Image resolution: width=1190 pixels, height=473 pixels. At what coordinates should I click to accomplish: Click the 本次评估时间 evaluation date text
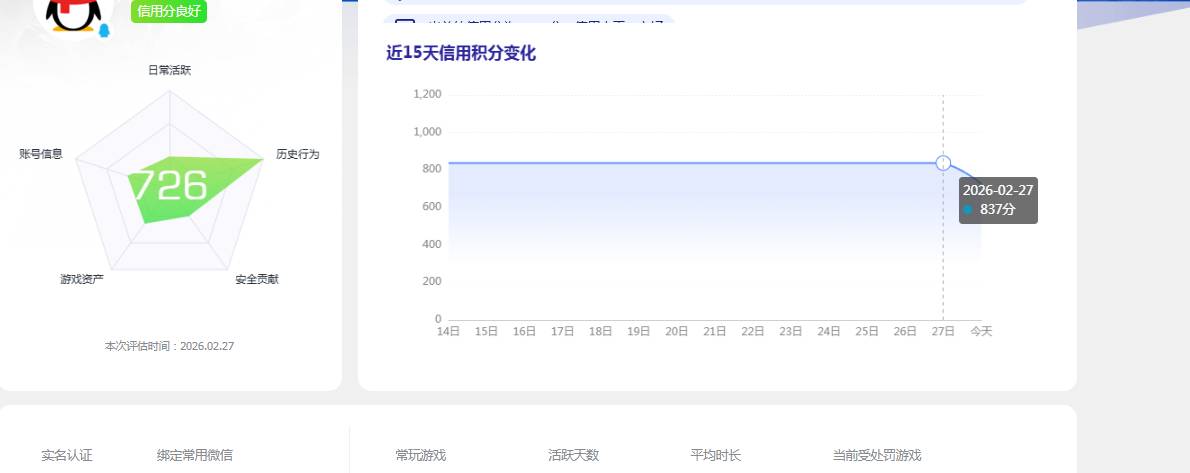[x=169, y=346]
